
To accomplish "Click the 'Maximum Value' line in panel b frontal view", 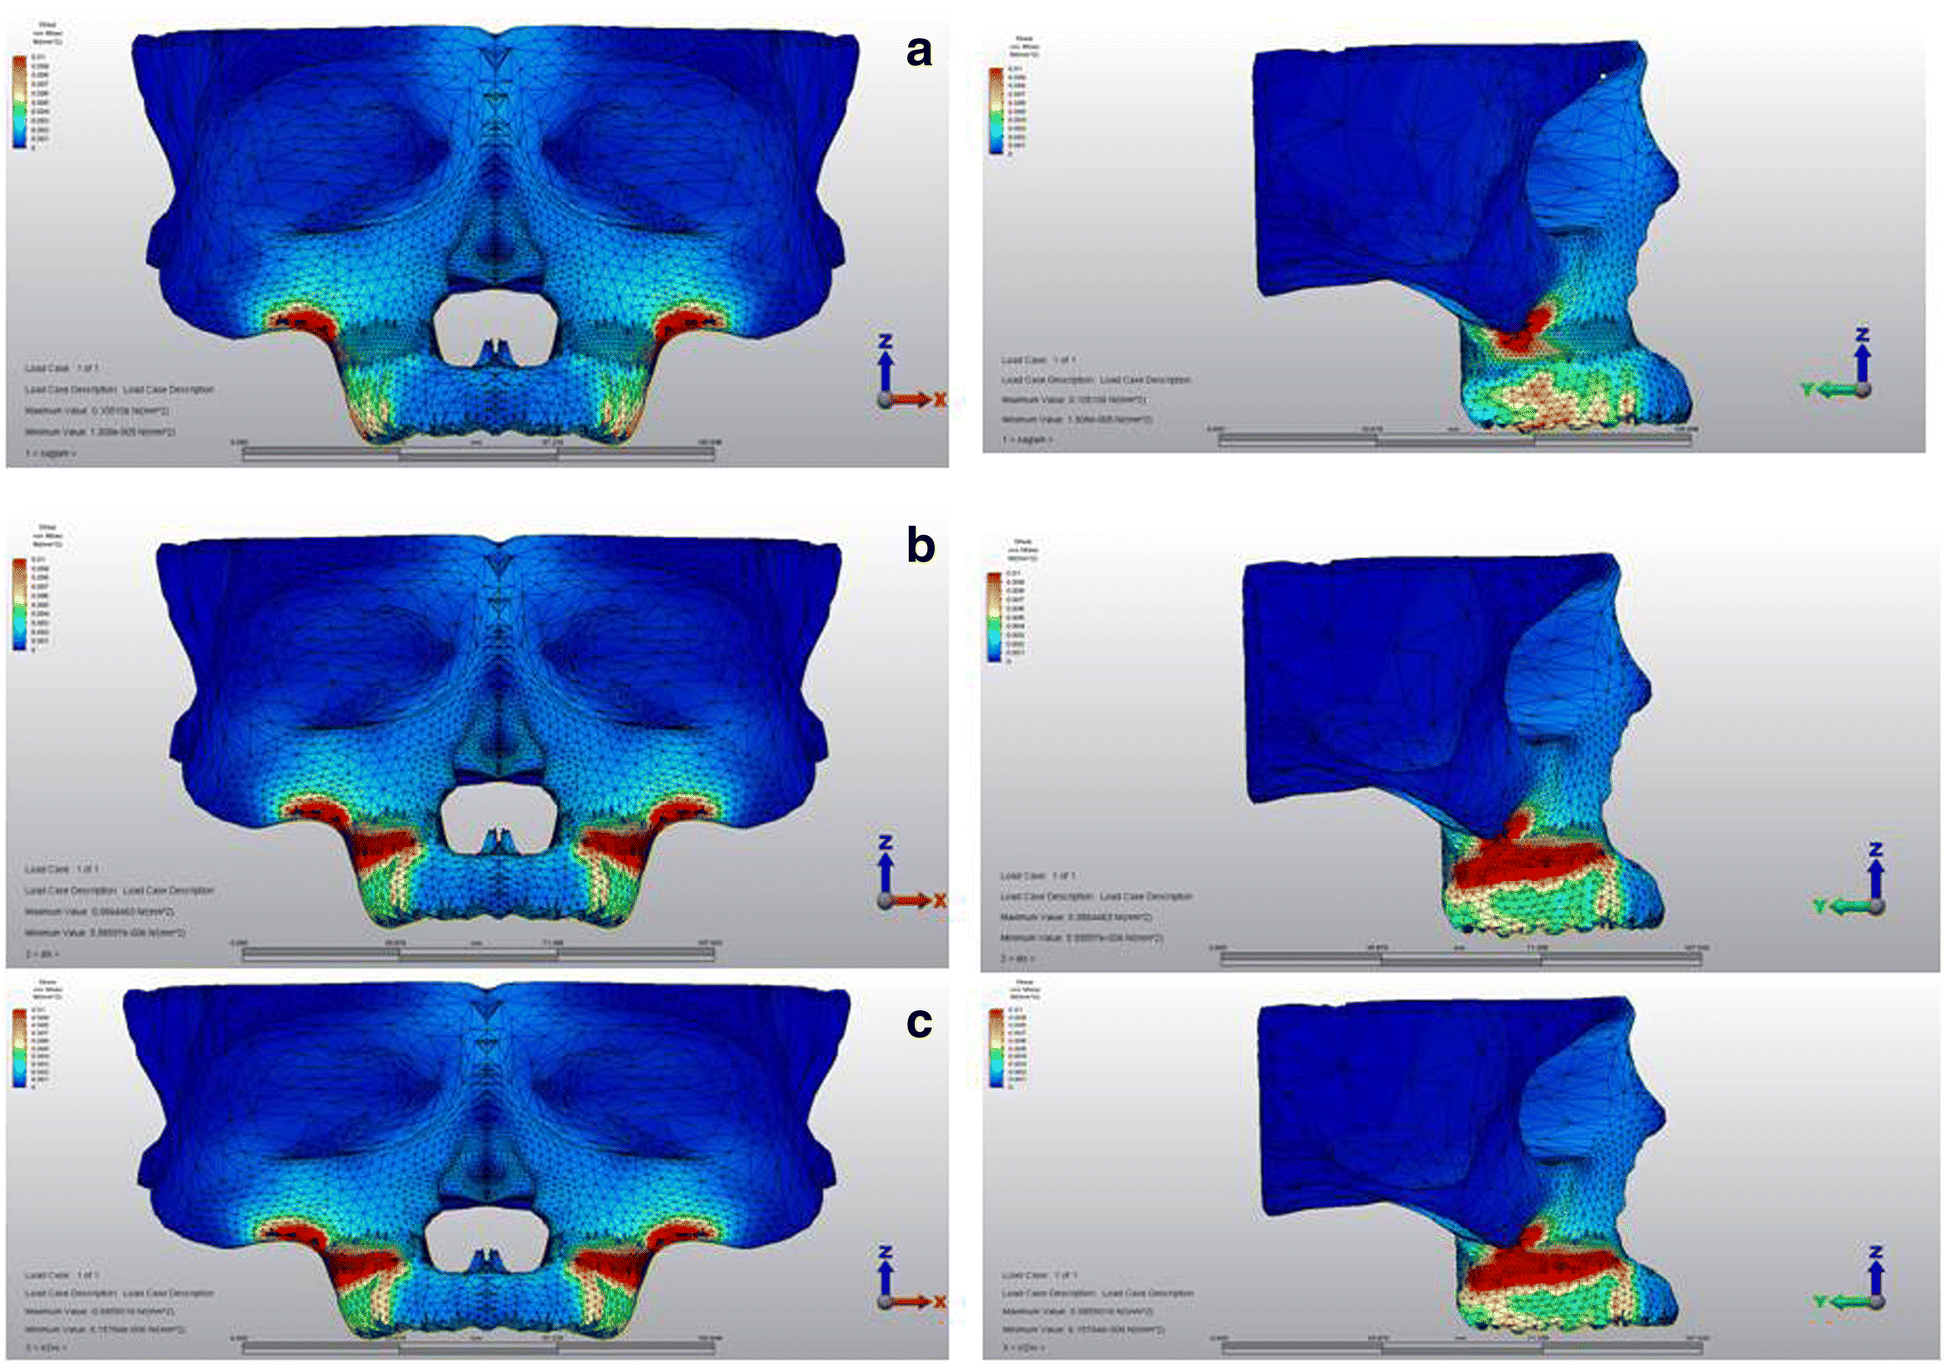I will [x=99, y=912].
